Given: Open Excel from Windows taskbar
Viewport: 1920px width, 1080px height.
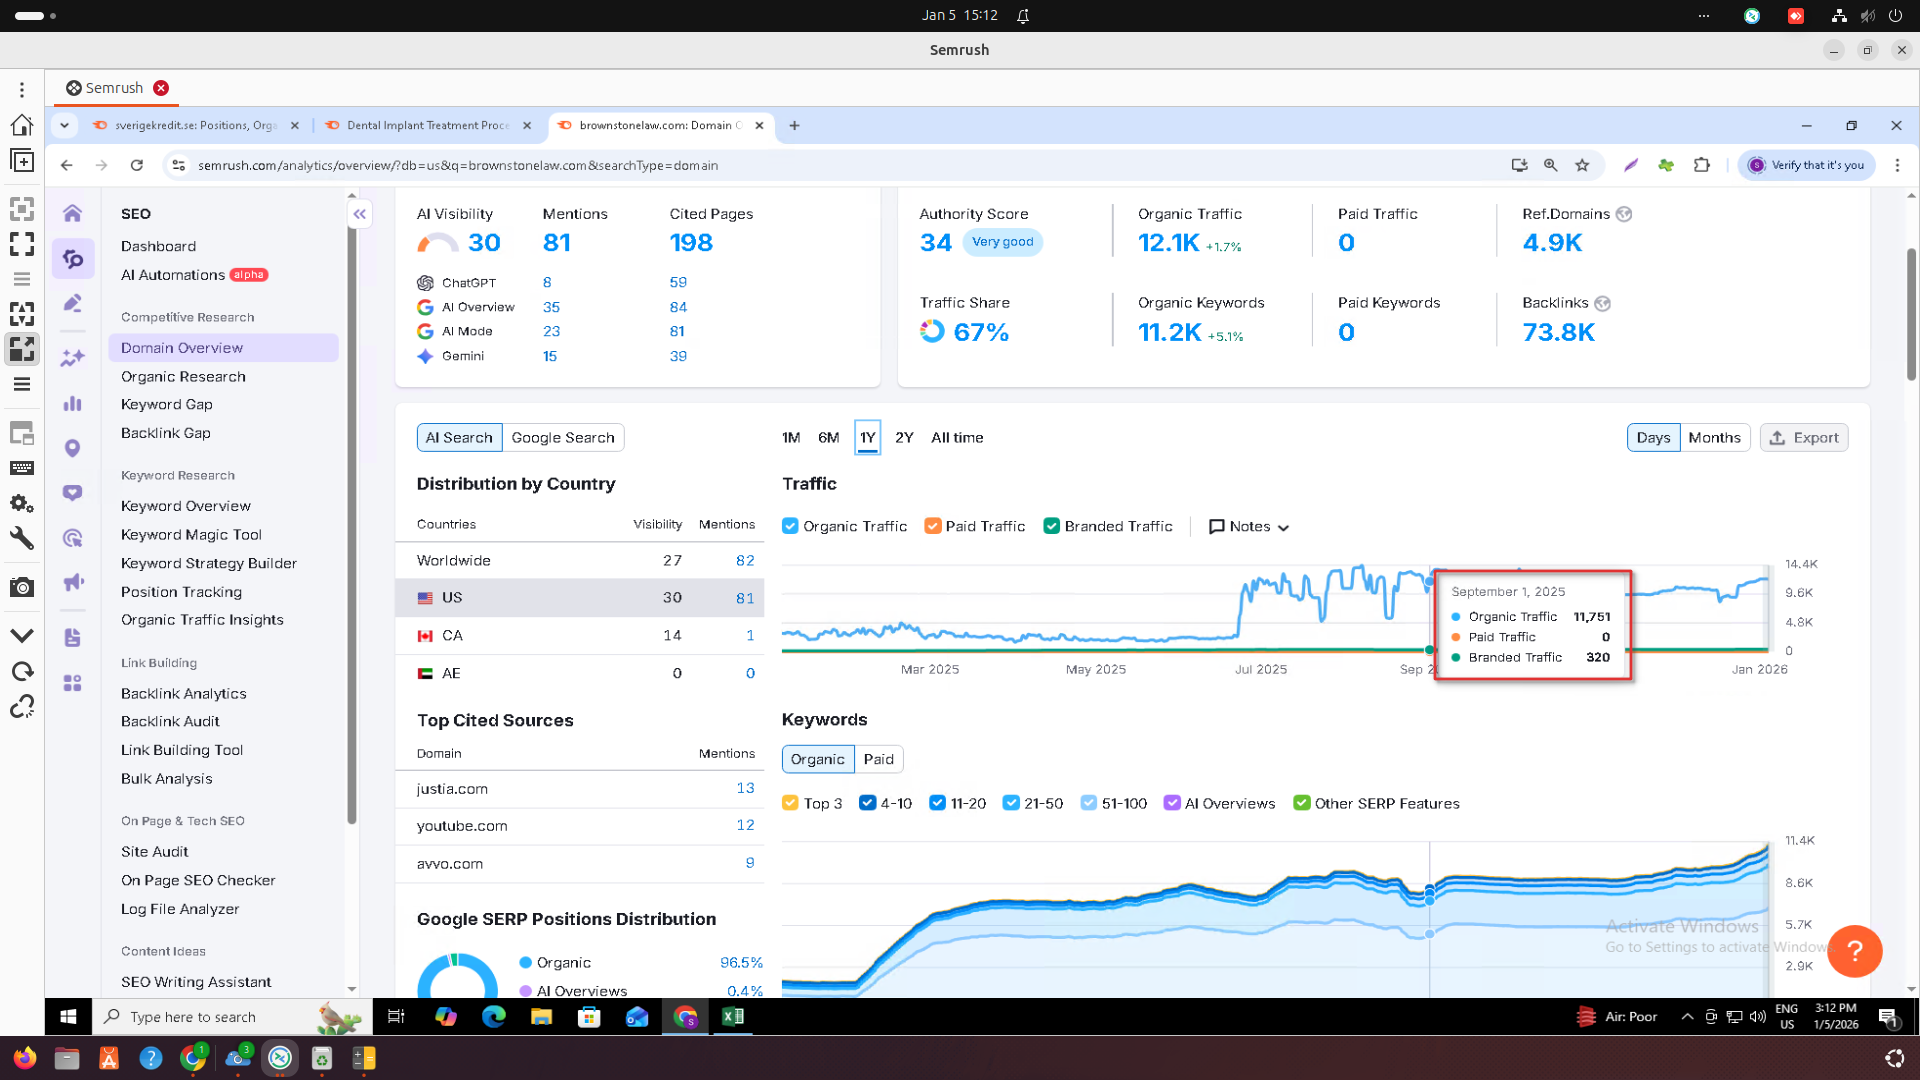Looking at the screenshot, I should point(733,1017).
